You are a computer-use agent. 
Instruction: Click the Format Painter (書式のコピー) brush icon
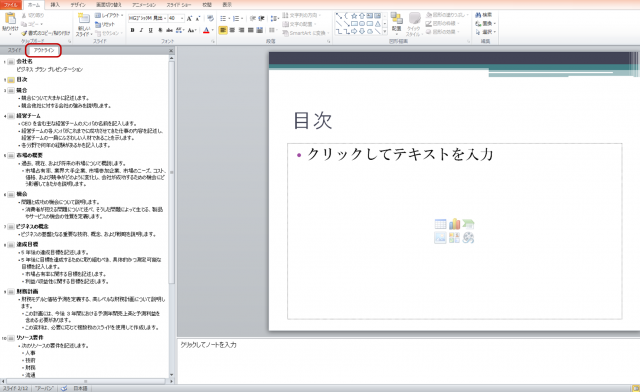click(24, 33)
